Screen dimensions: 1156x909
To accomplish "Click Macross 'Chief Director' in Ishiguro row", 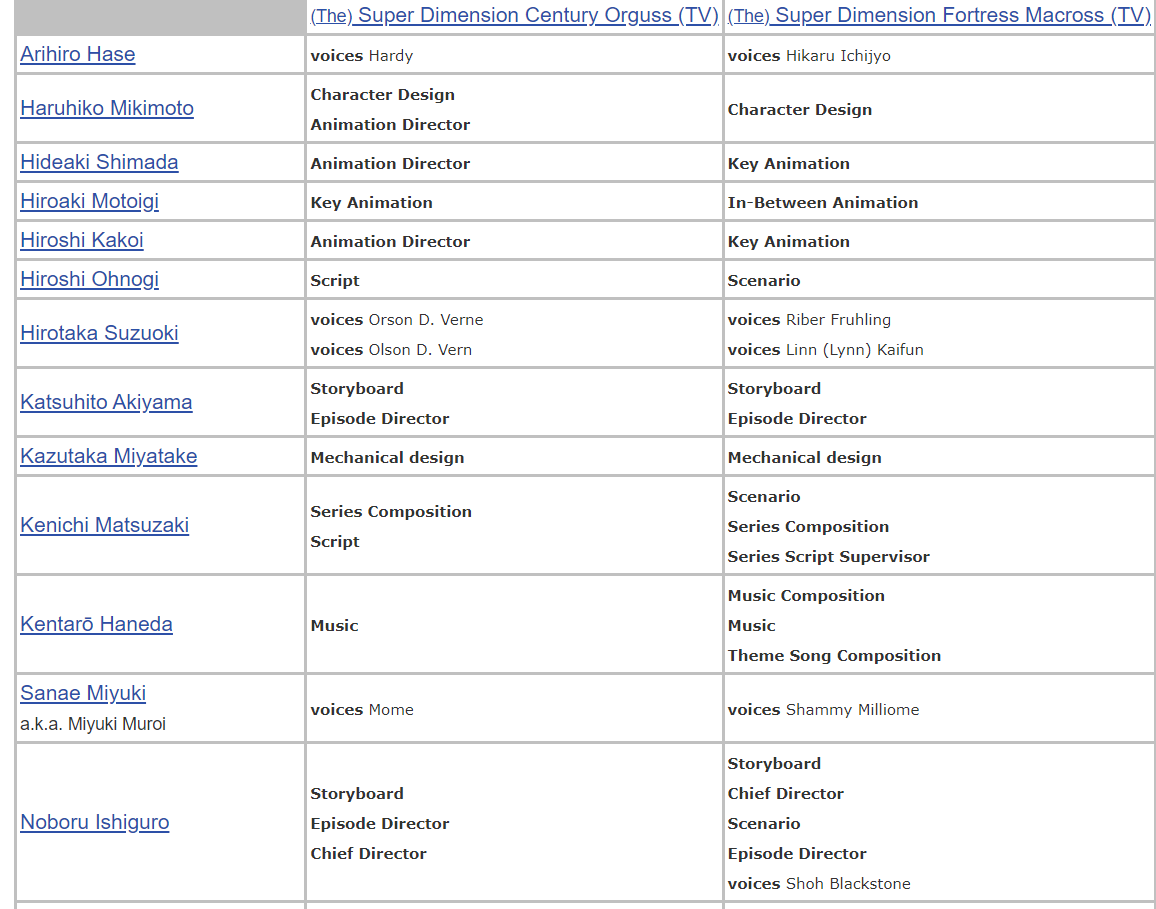I will [785, 794].
